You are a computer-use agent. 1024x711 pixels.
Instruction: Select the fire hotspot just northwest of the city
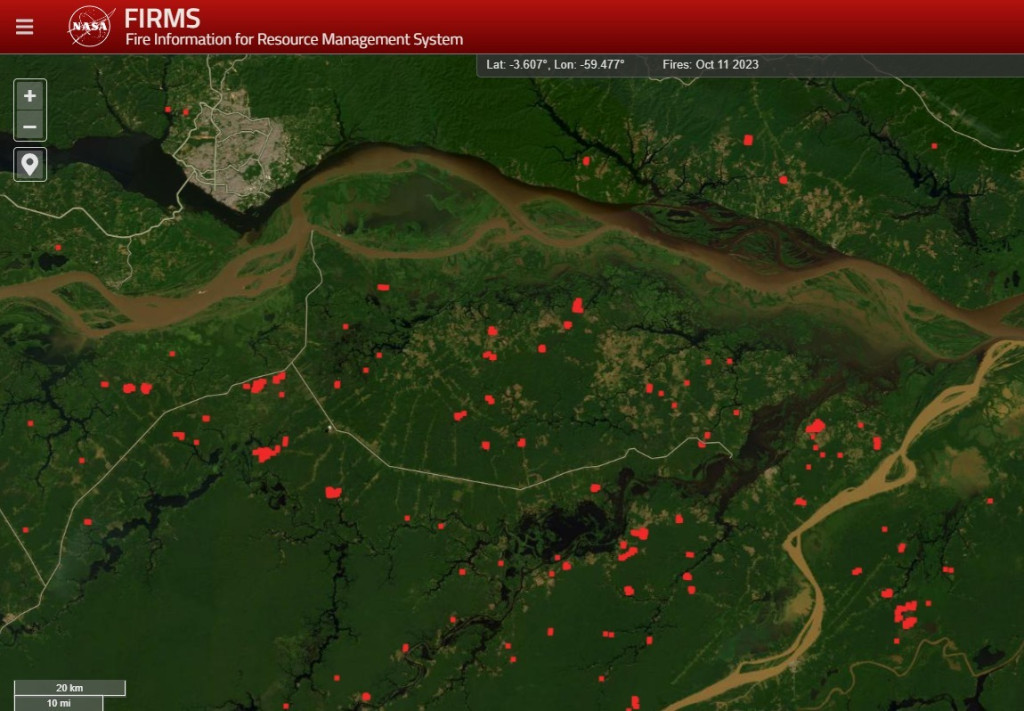coord(169,110)
